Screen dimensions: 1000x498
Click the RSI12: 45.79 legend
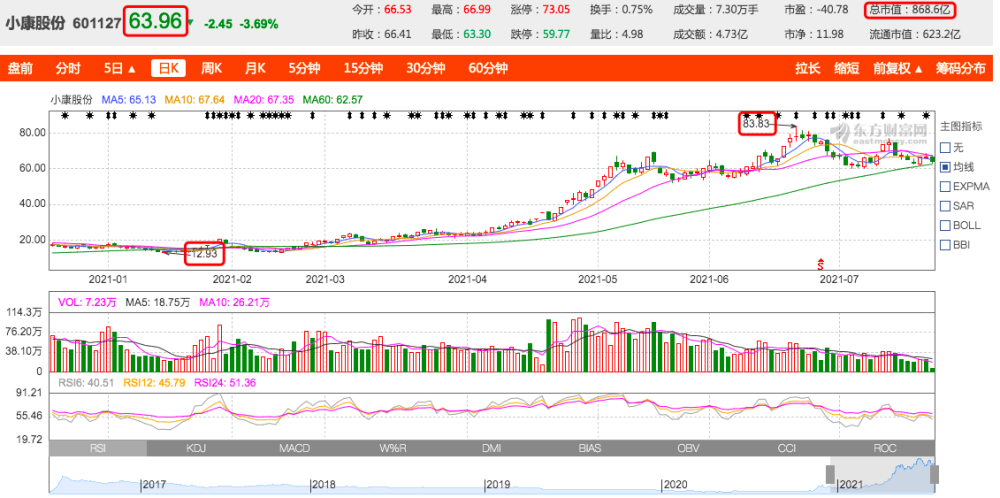(156, 383)
